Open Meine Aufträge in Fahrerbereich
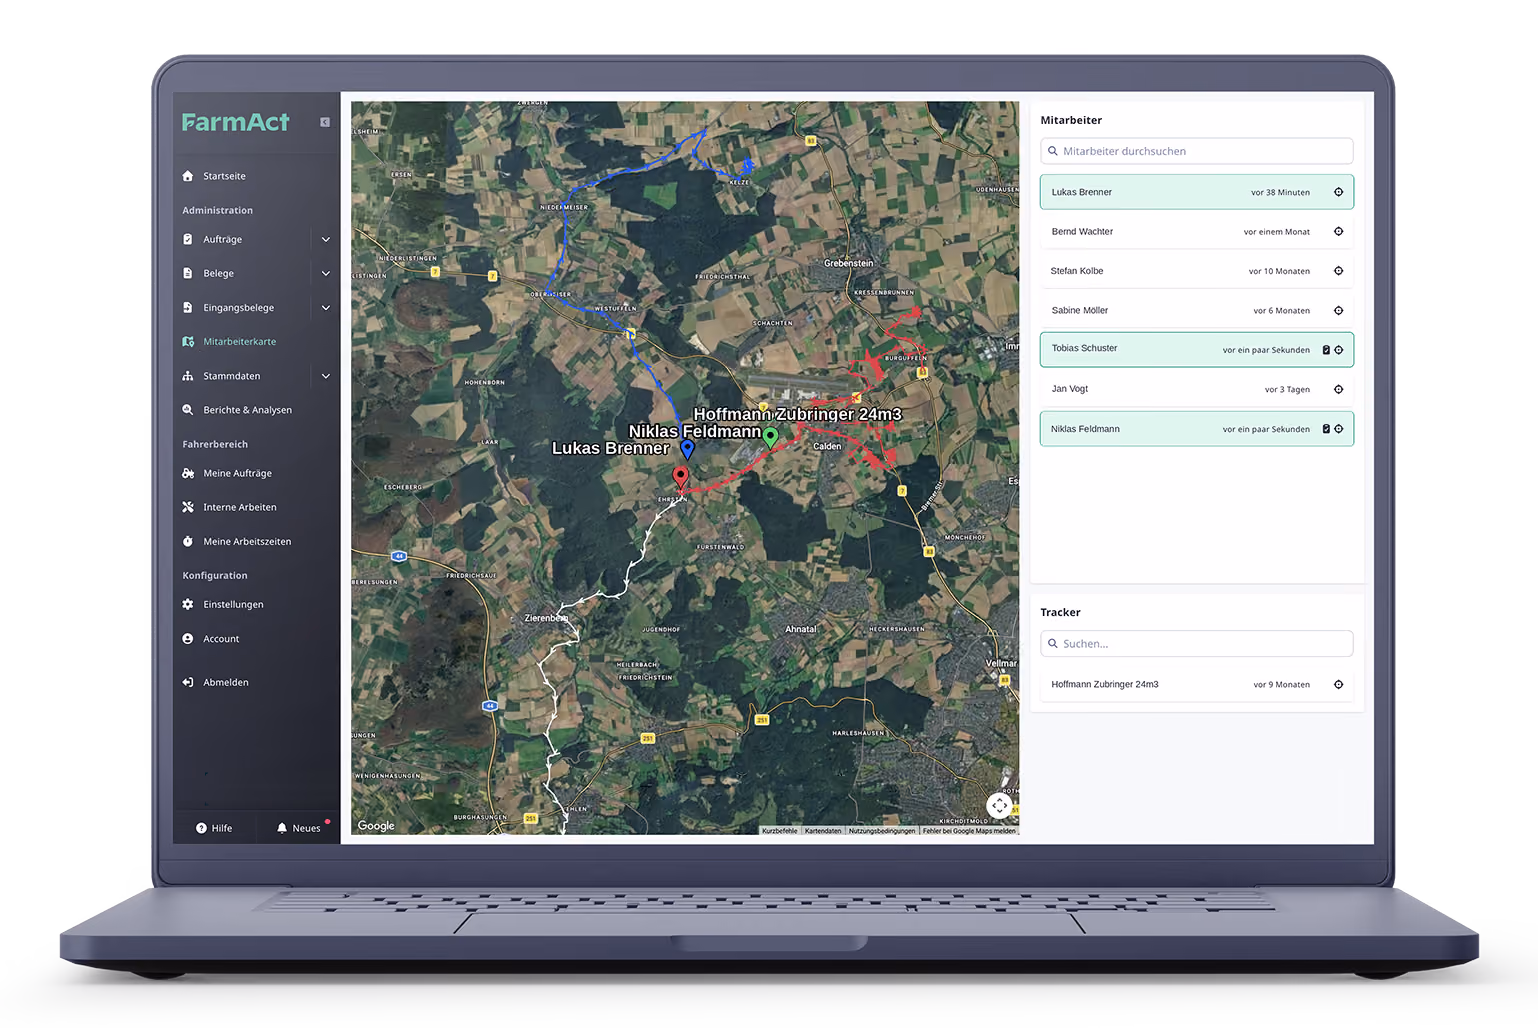 [x=237, y=474]
